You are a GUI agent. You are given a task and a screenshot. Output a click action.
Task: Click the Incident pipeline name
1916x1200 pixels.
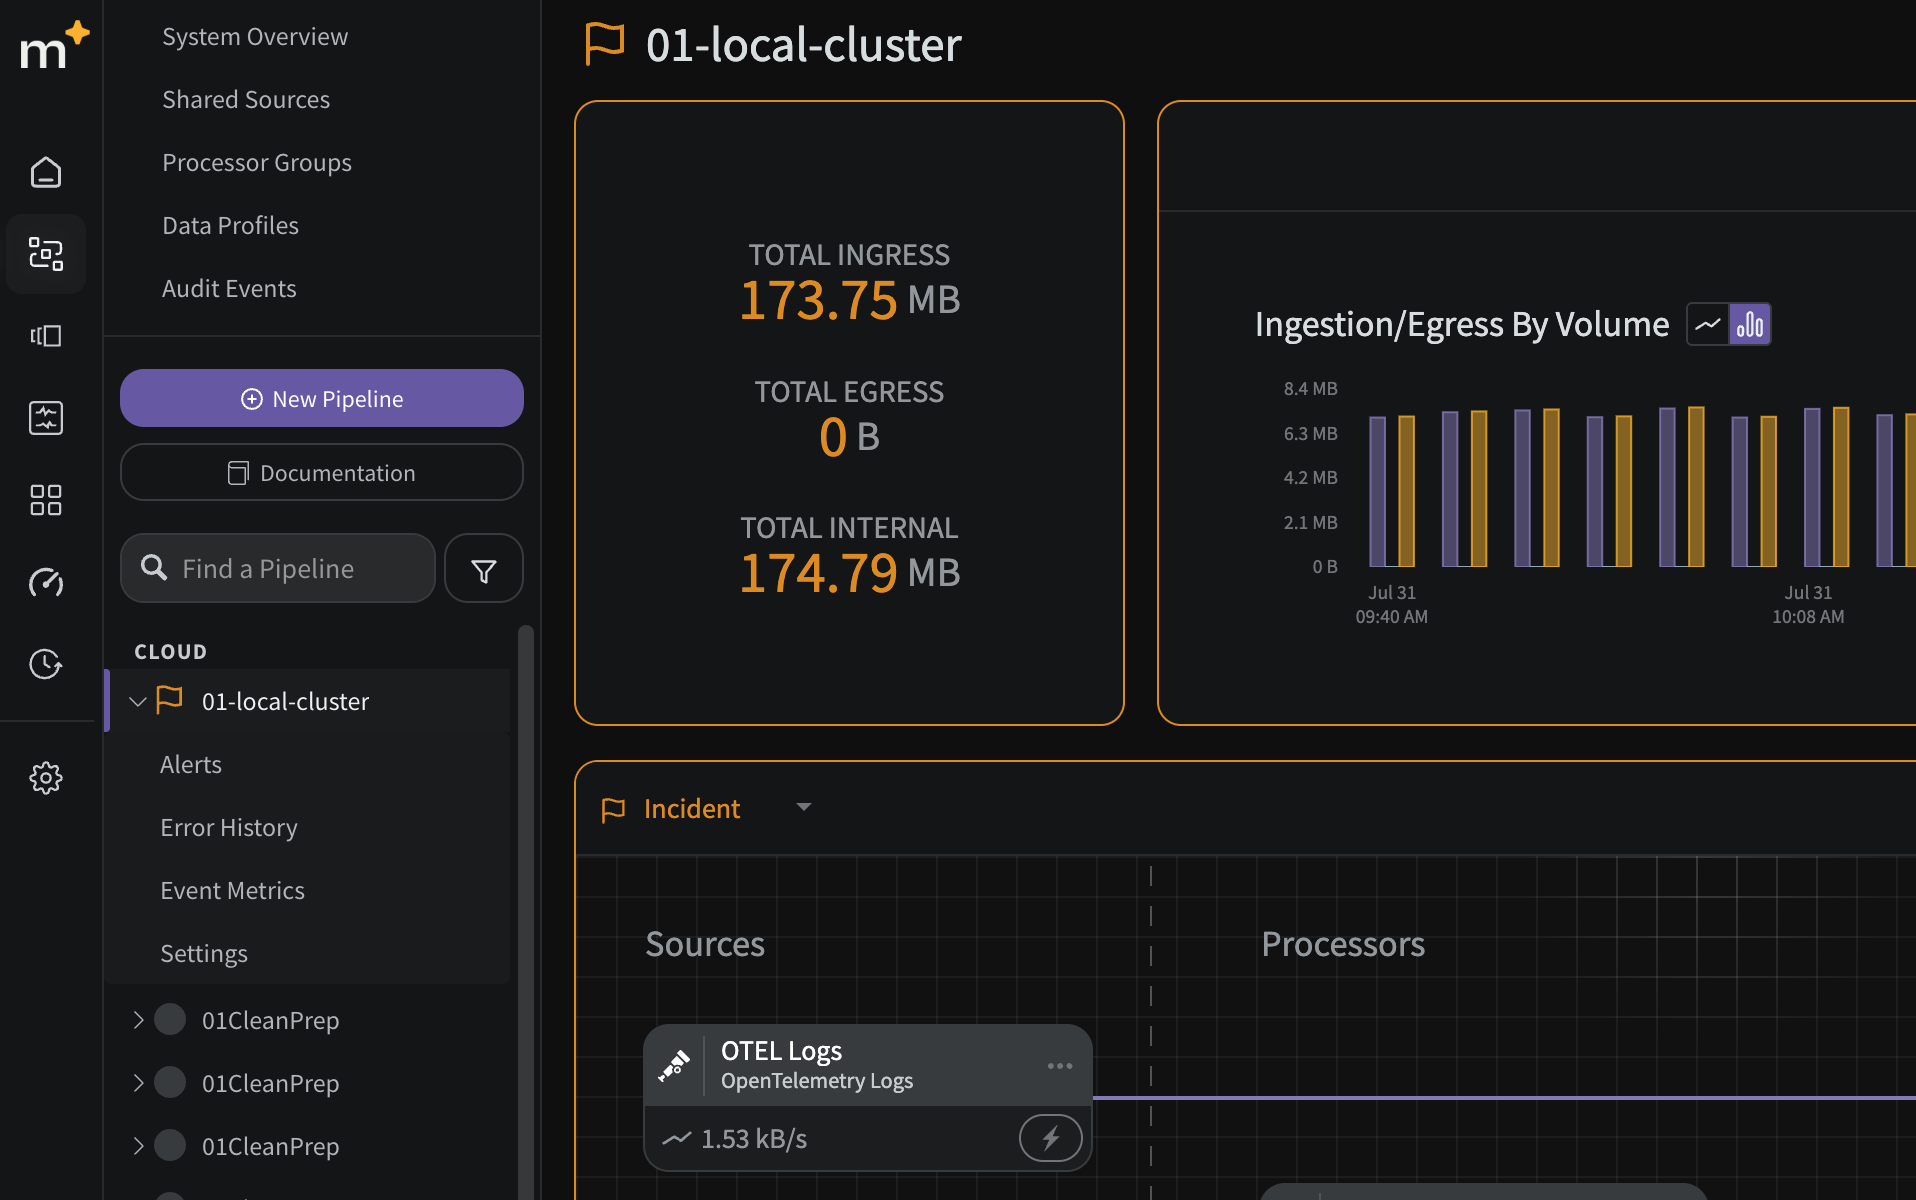(692, 809)
